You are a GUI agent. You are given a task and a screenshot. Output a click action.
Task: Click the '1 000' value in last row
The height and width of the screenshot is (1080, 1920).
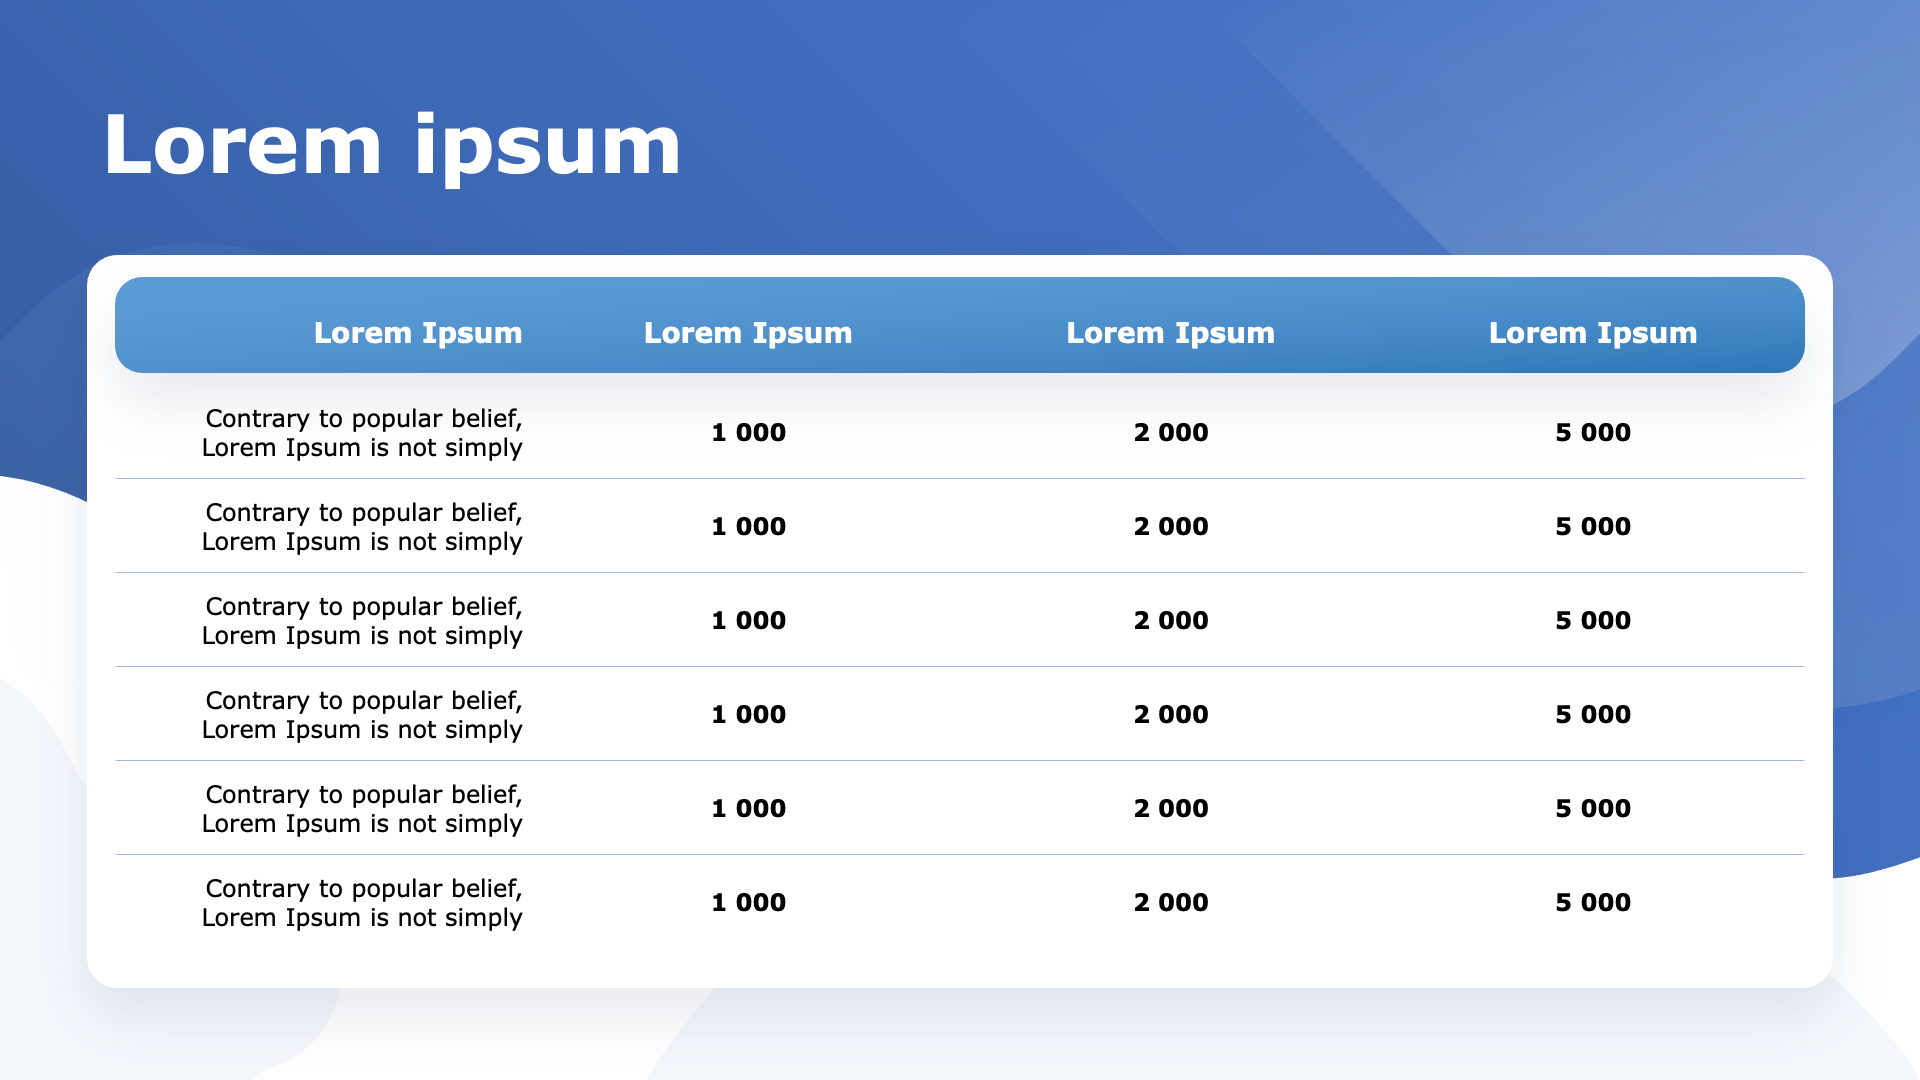(748, 903)
